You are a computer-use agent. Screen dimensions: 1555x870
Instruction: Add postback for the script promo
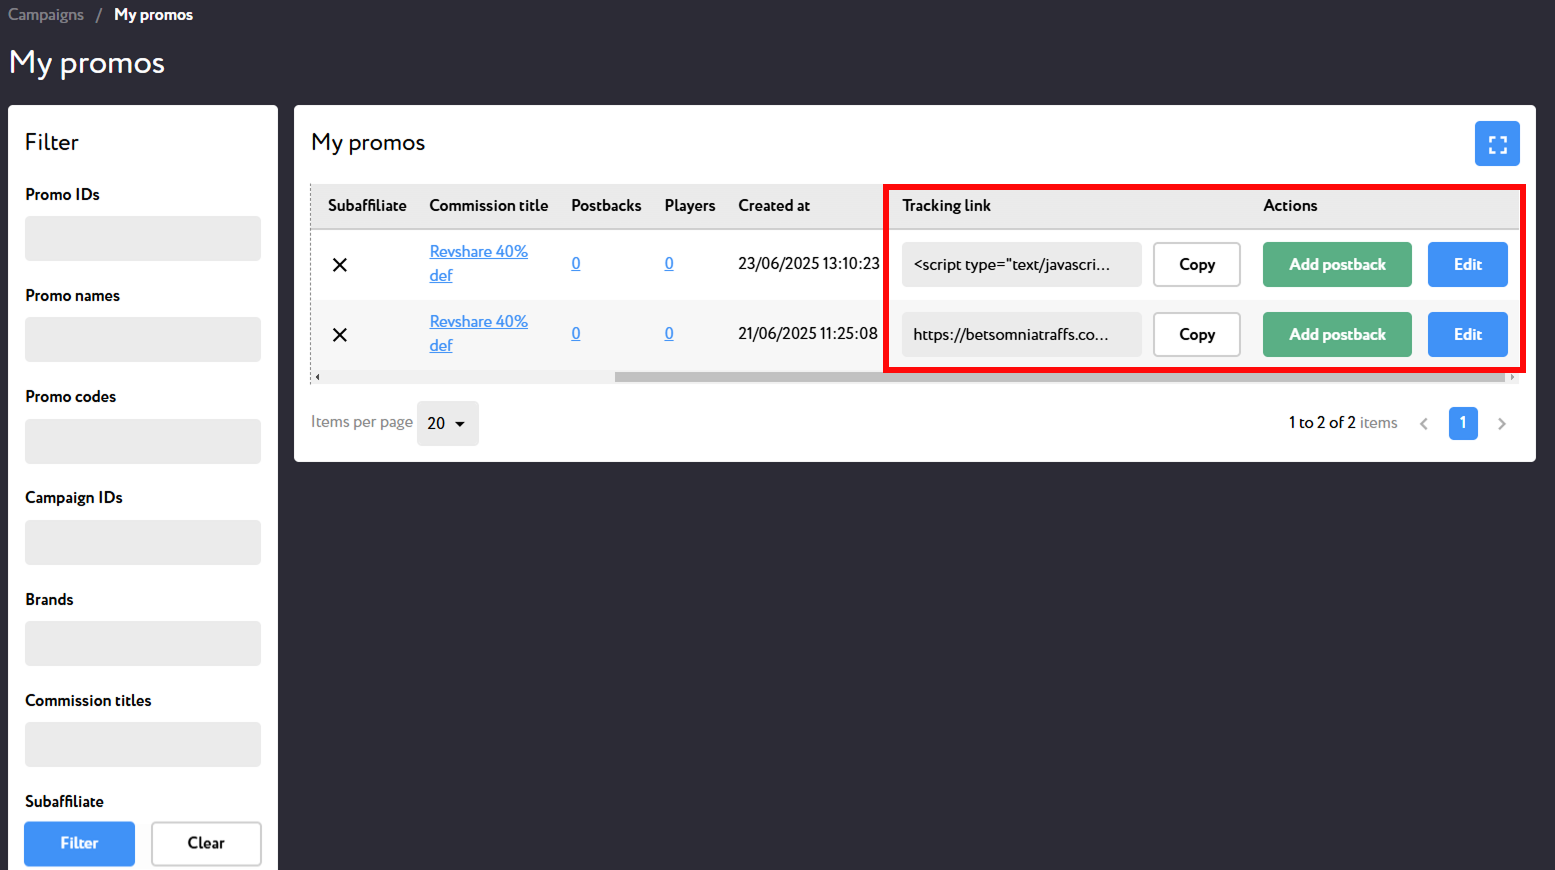(1337, 264)
